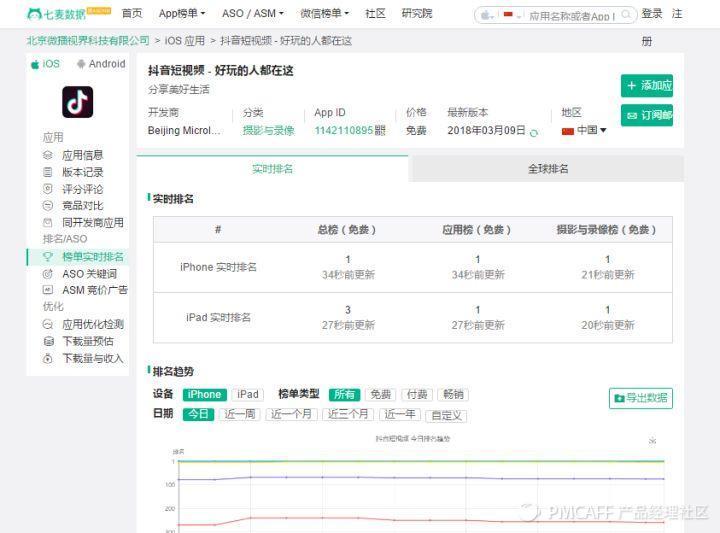
Task: Open the 研究院 menu item
Action: pos(416,14)
